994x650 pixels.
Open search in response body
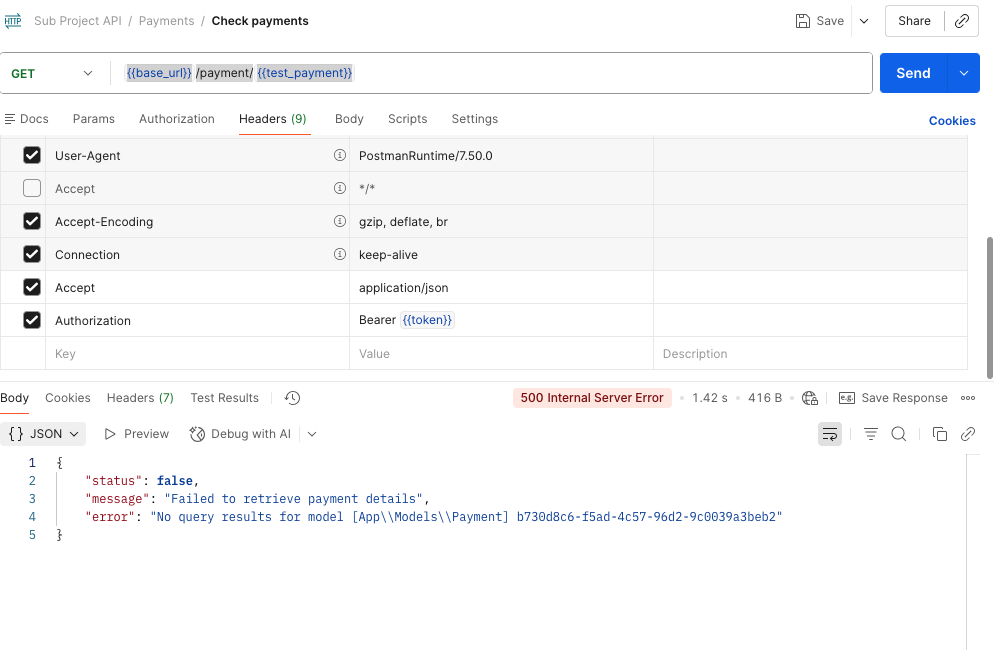899,434
